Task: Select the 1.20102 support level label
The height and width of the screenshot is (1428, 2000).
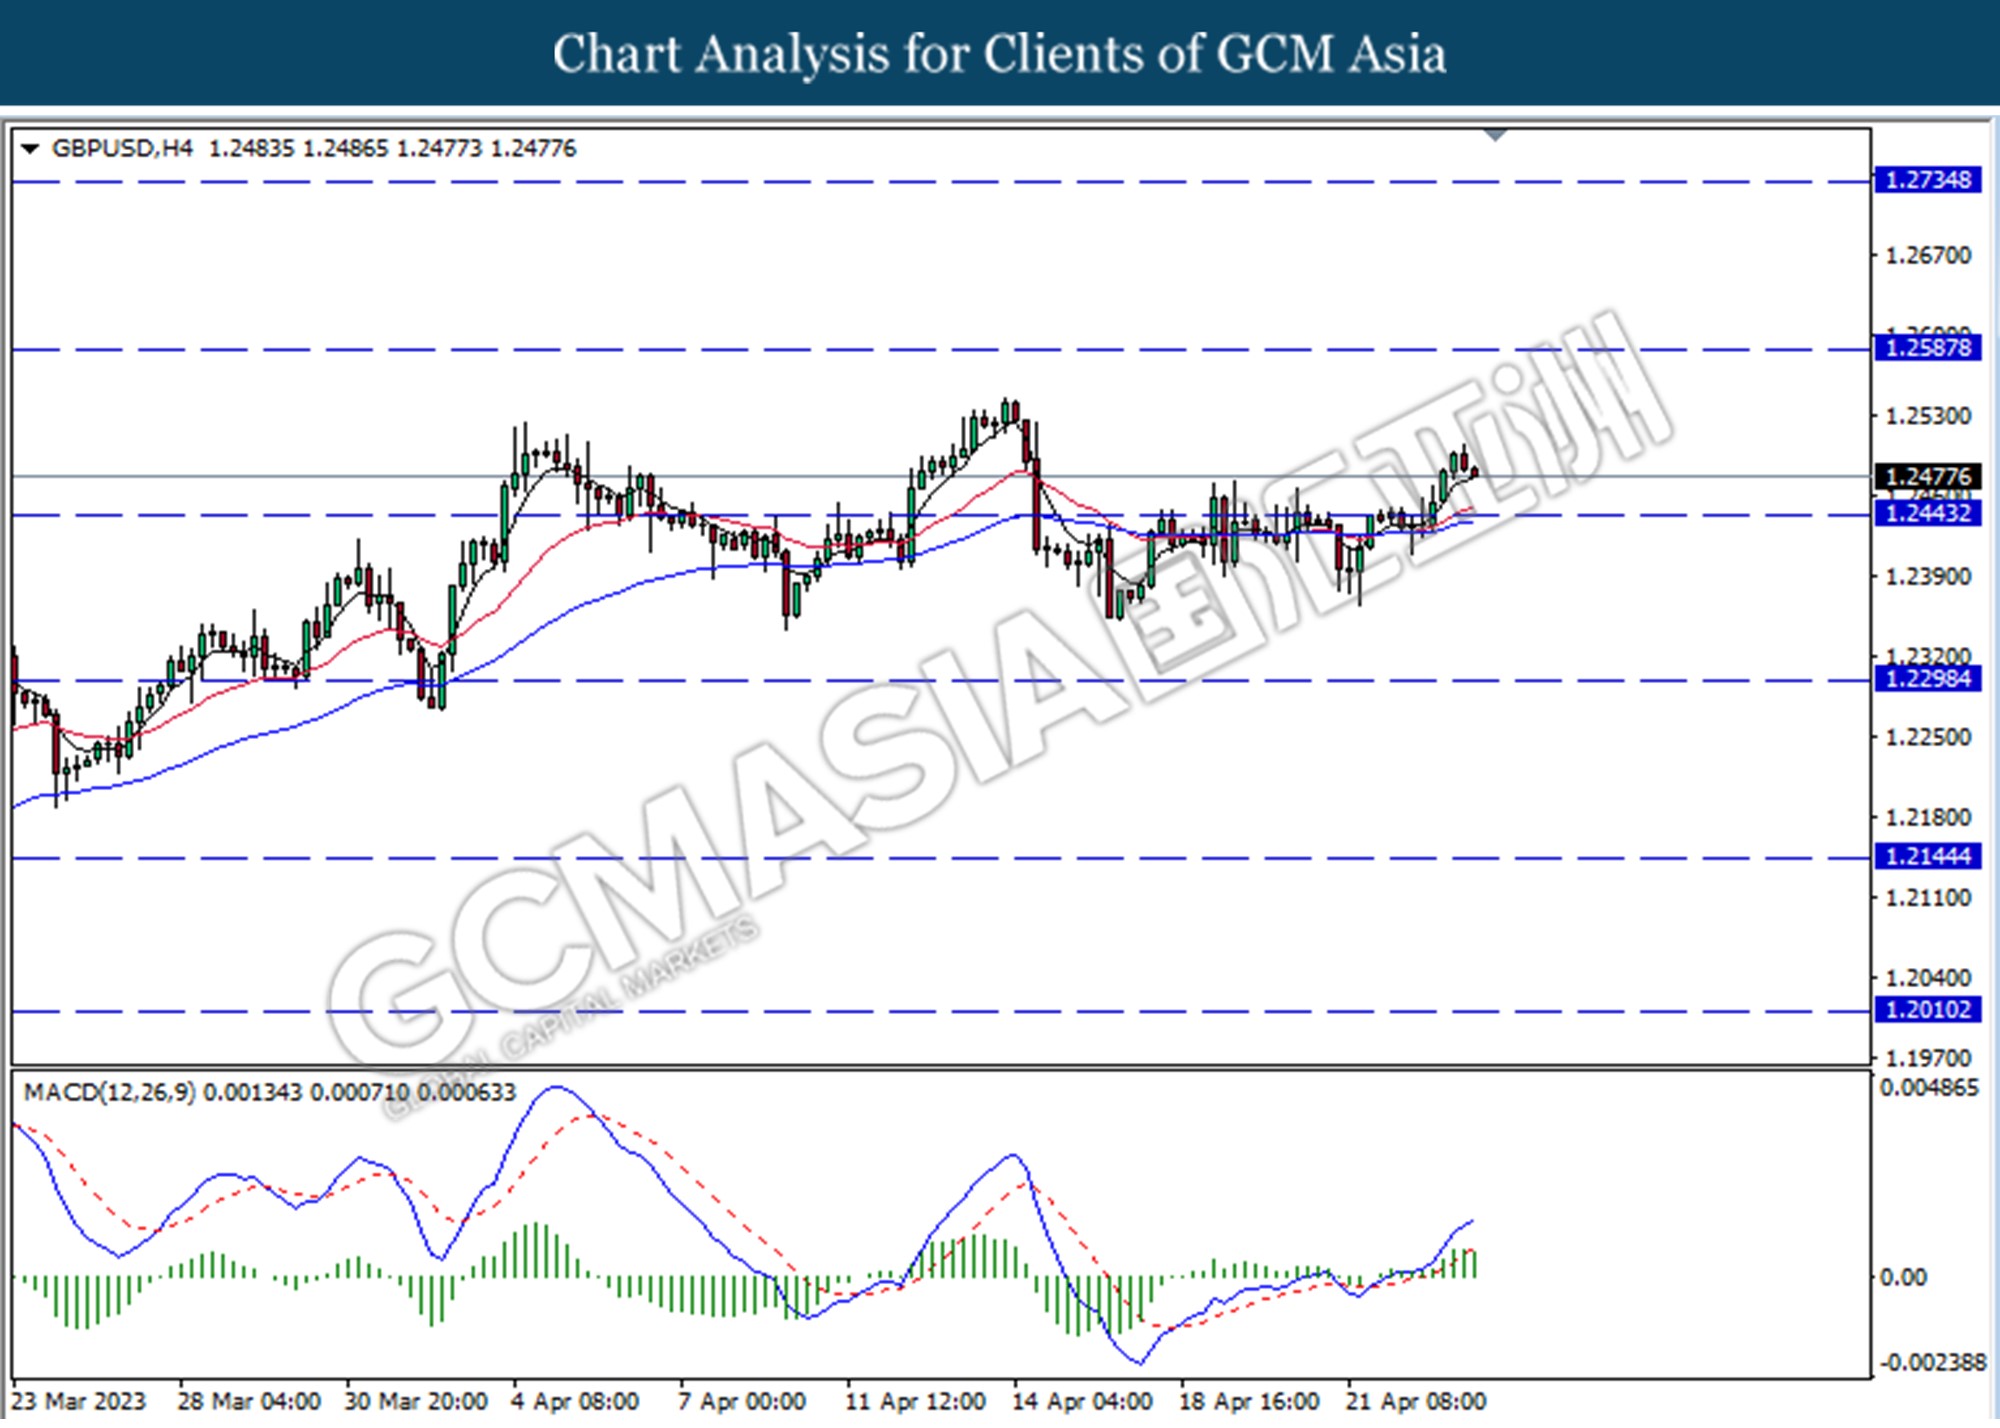Action: 1927,1010
